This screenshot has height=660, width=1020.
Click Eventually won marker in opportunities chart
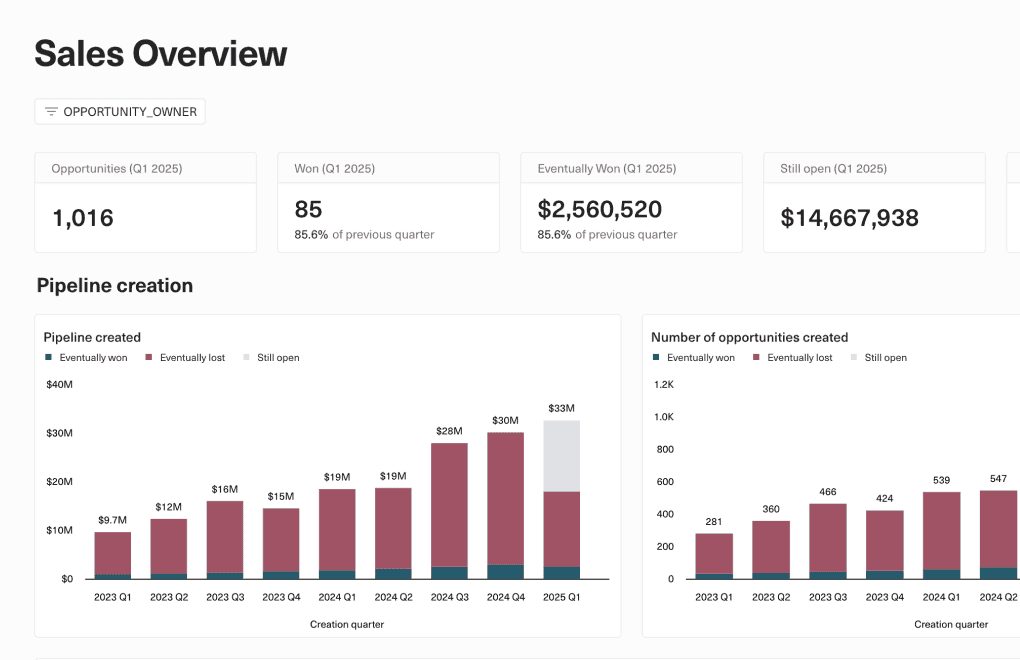tap(655, 357)
